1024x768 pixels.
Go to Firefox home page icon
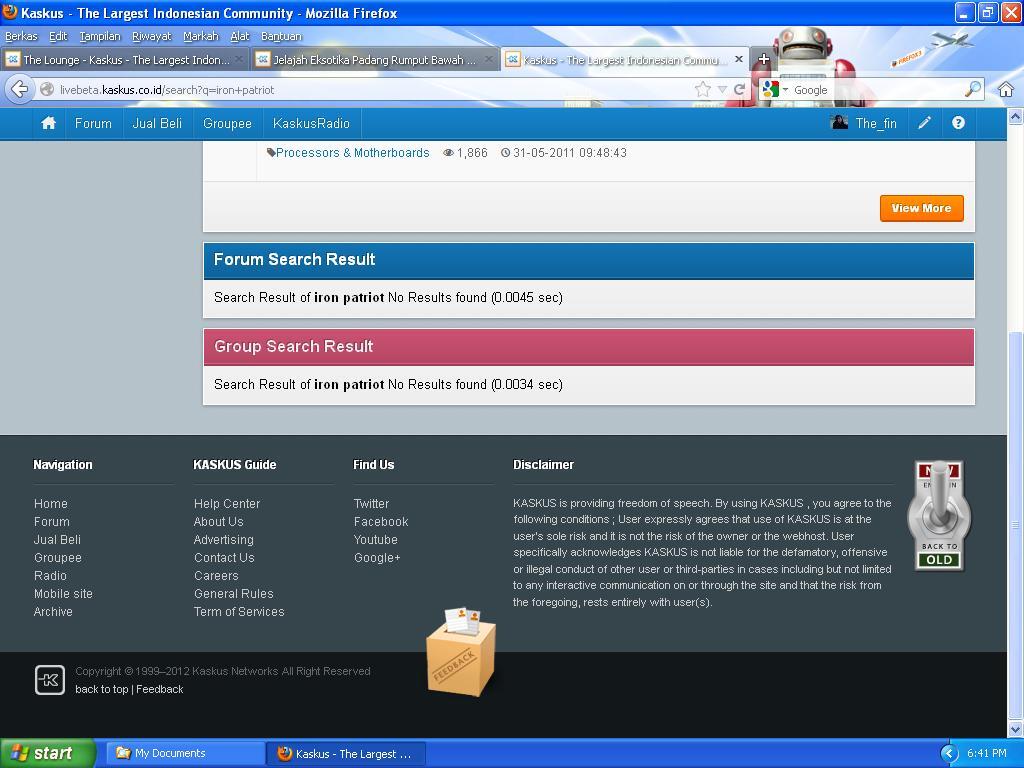click(x=1006, y=89)
